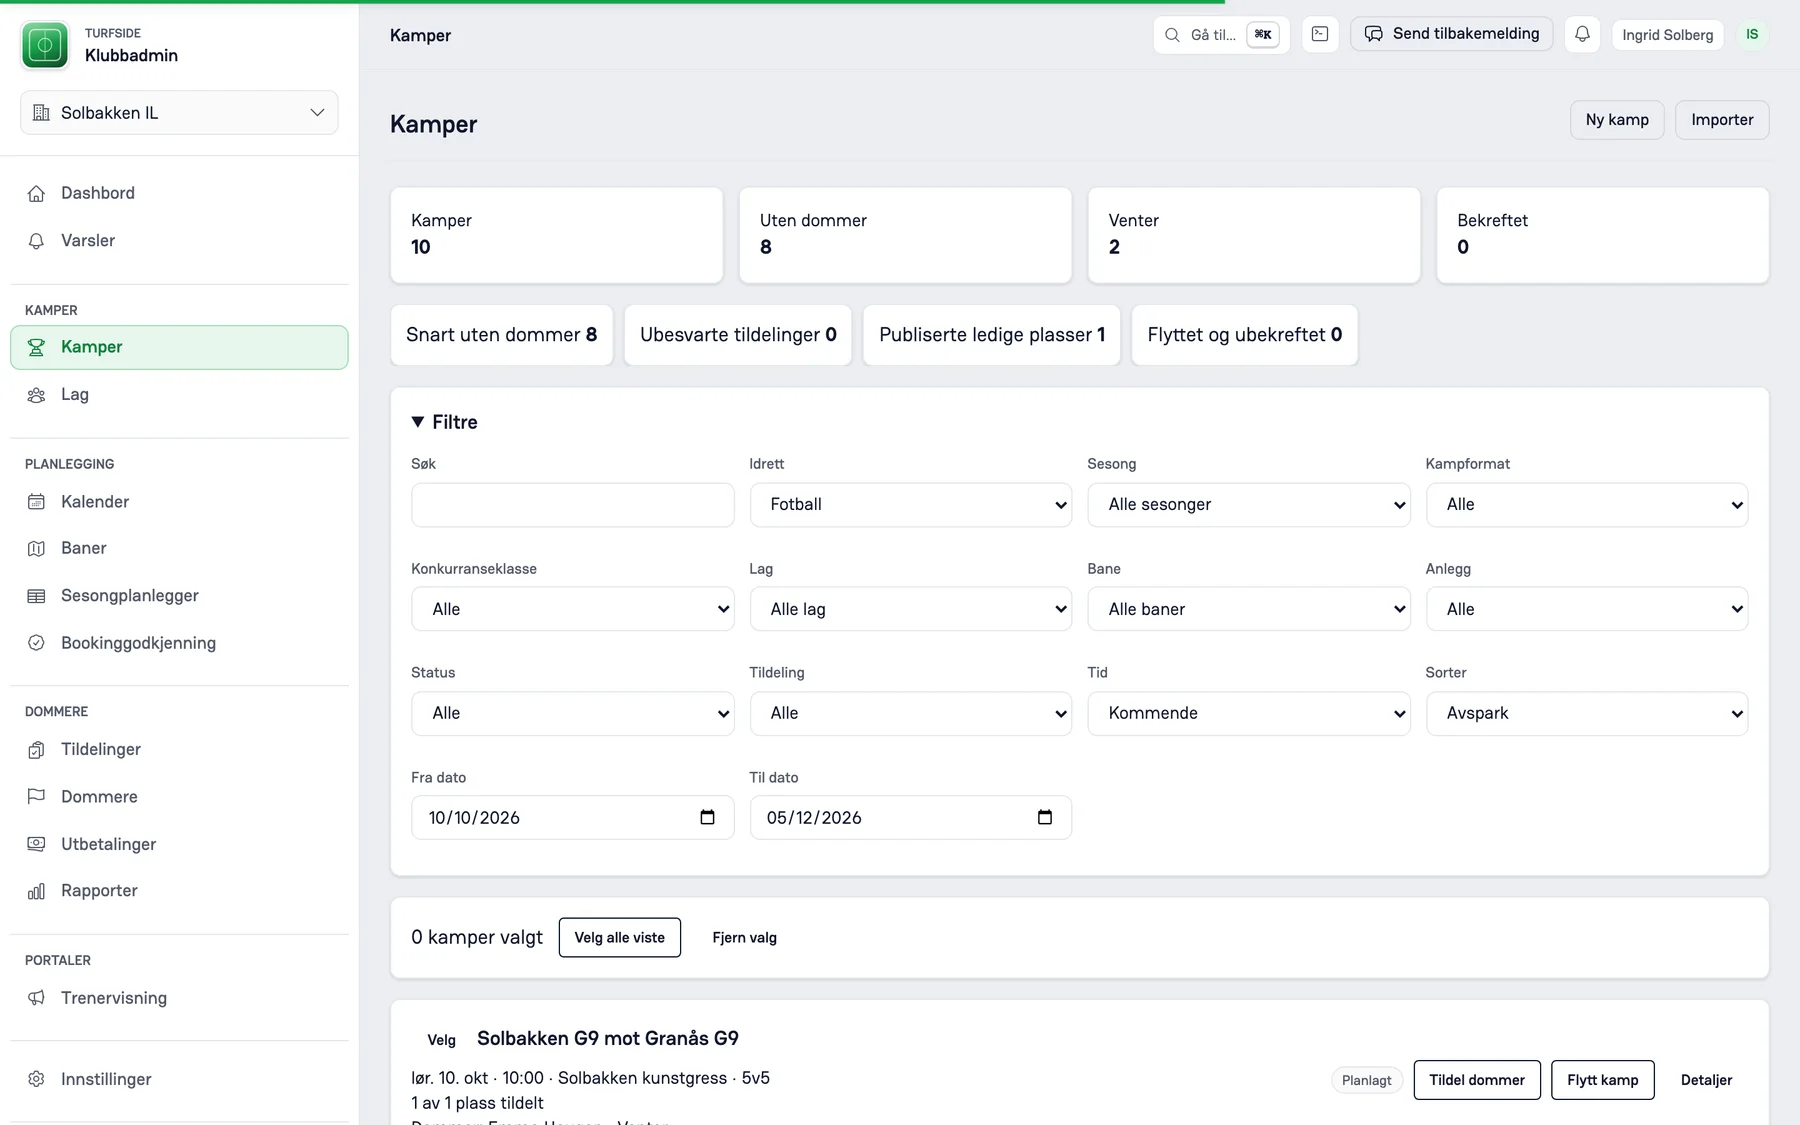The width and height of the screenshot is (1800, 1125).
Task: Open calendar picker in Til dato field
Action: (x=1045, y=817)
